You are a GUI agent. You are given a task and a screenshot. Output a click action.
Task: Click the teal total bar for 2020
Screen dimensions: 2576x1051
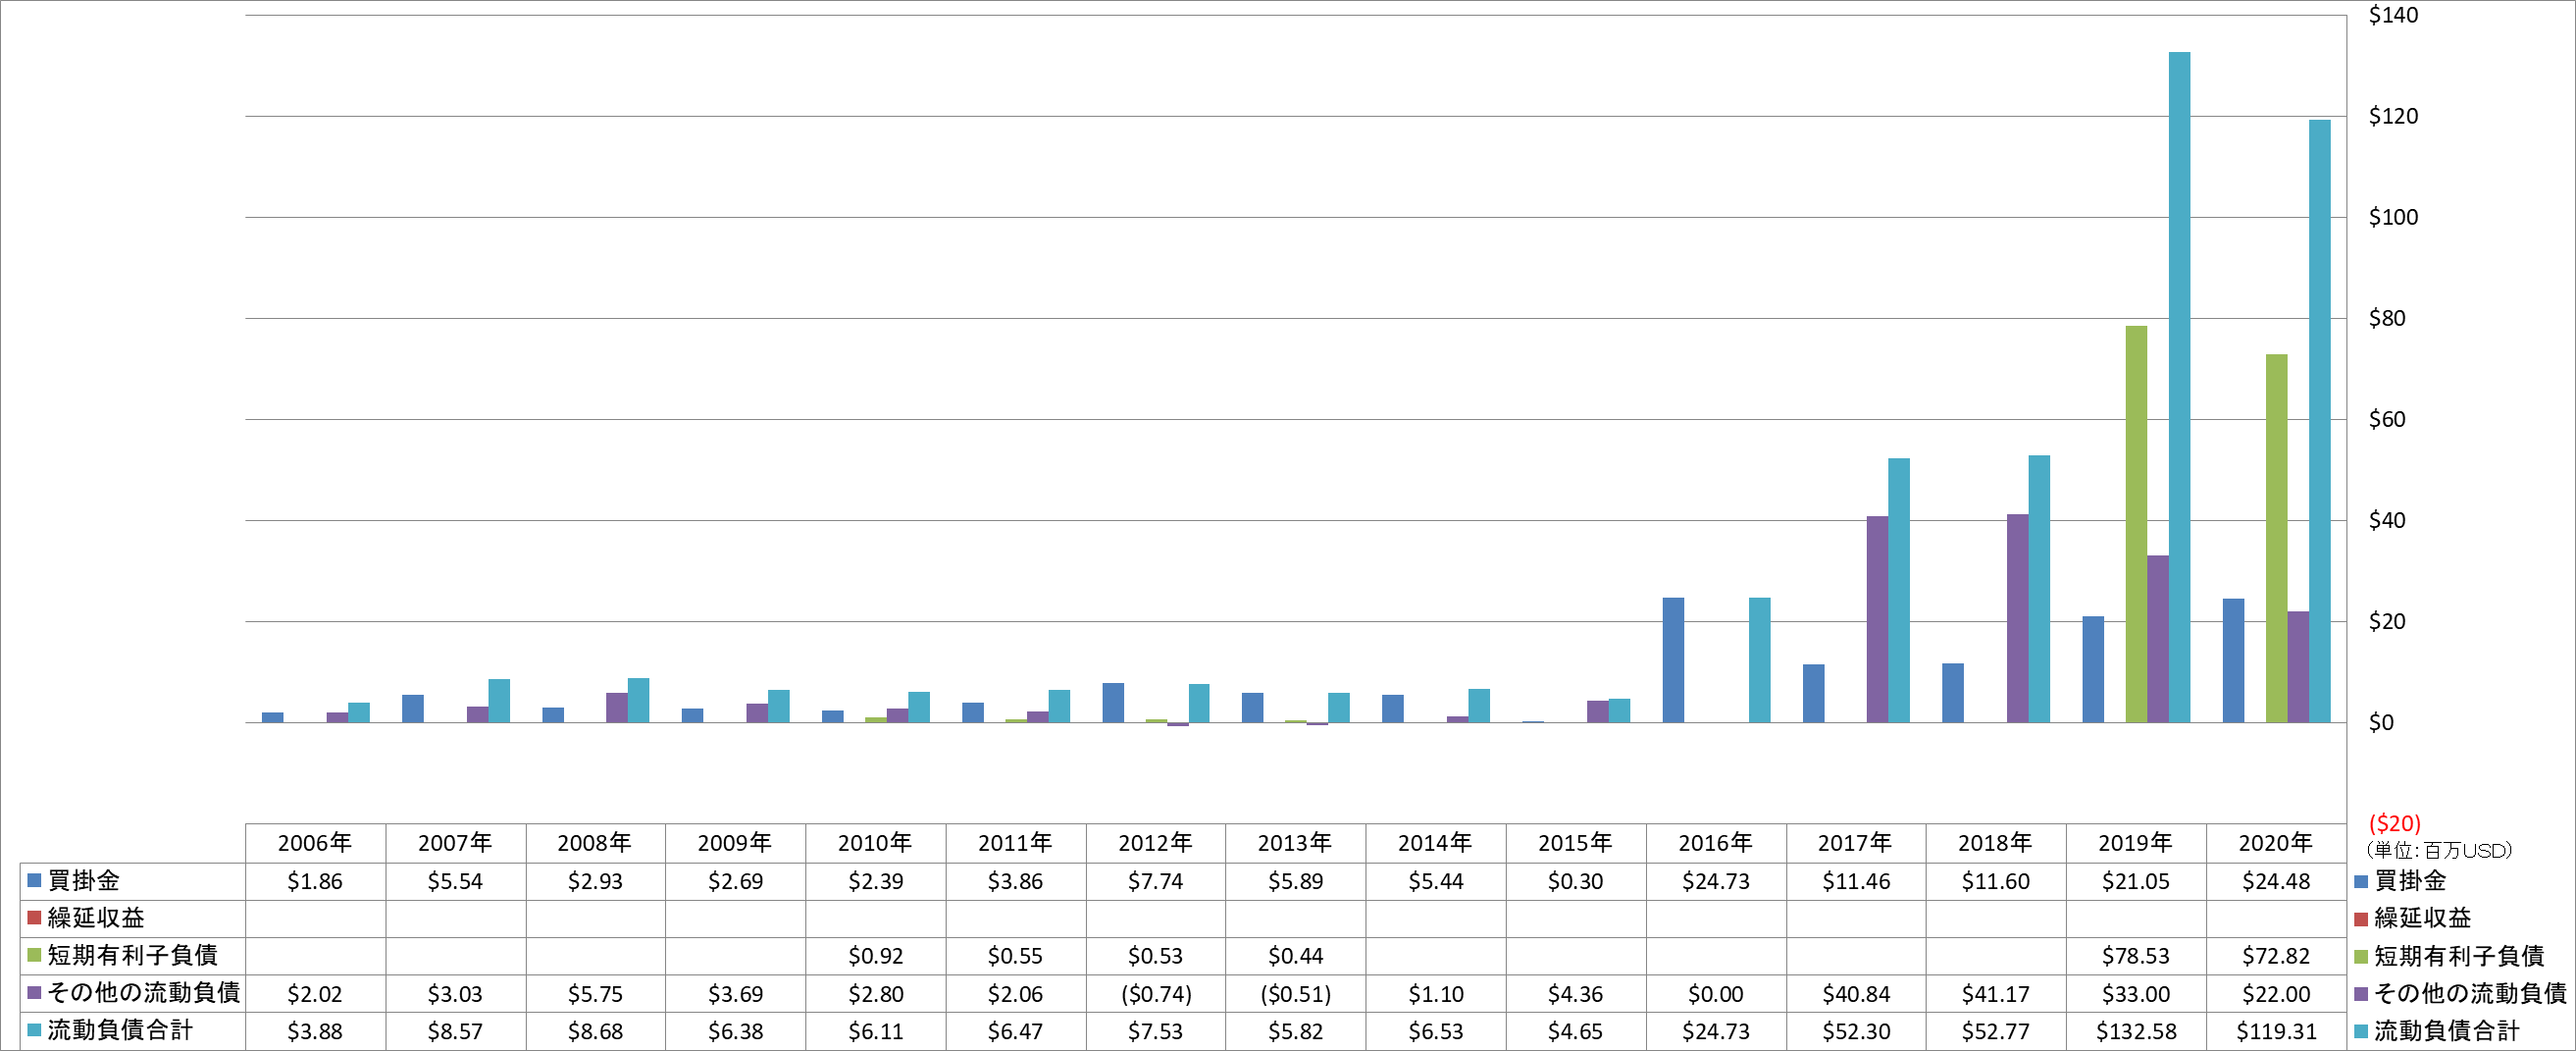(x=2319, y=421)
